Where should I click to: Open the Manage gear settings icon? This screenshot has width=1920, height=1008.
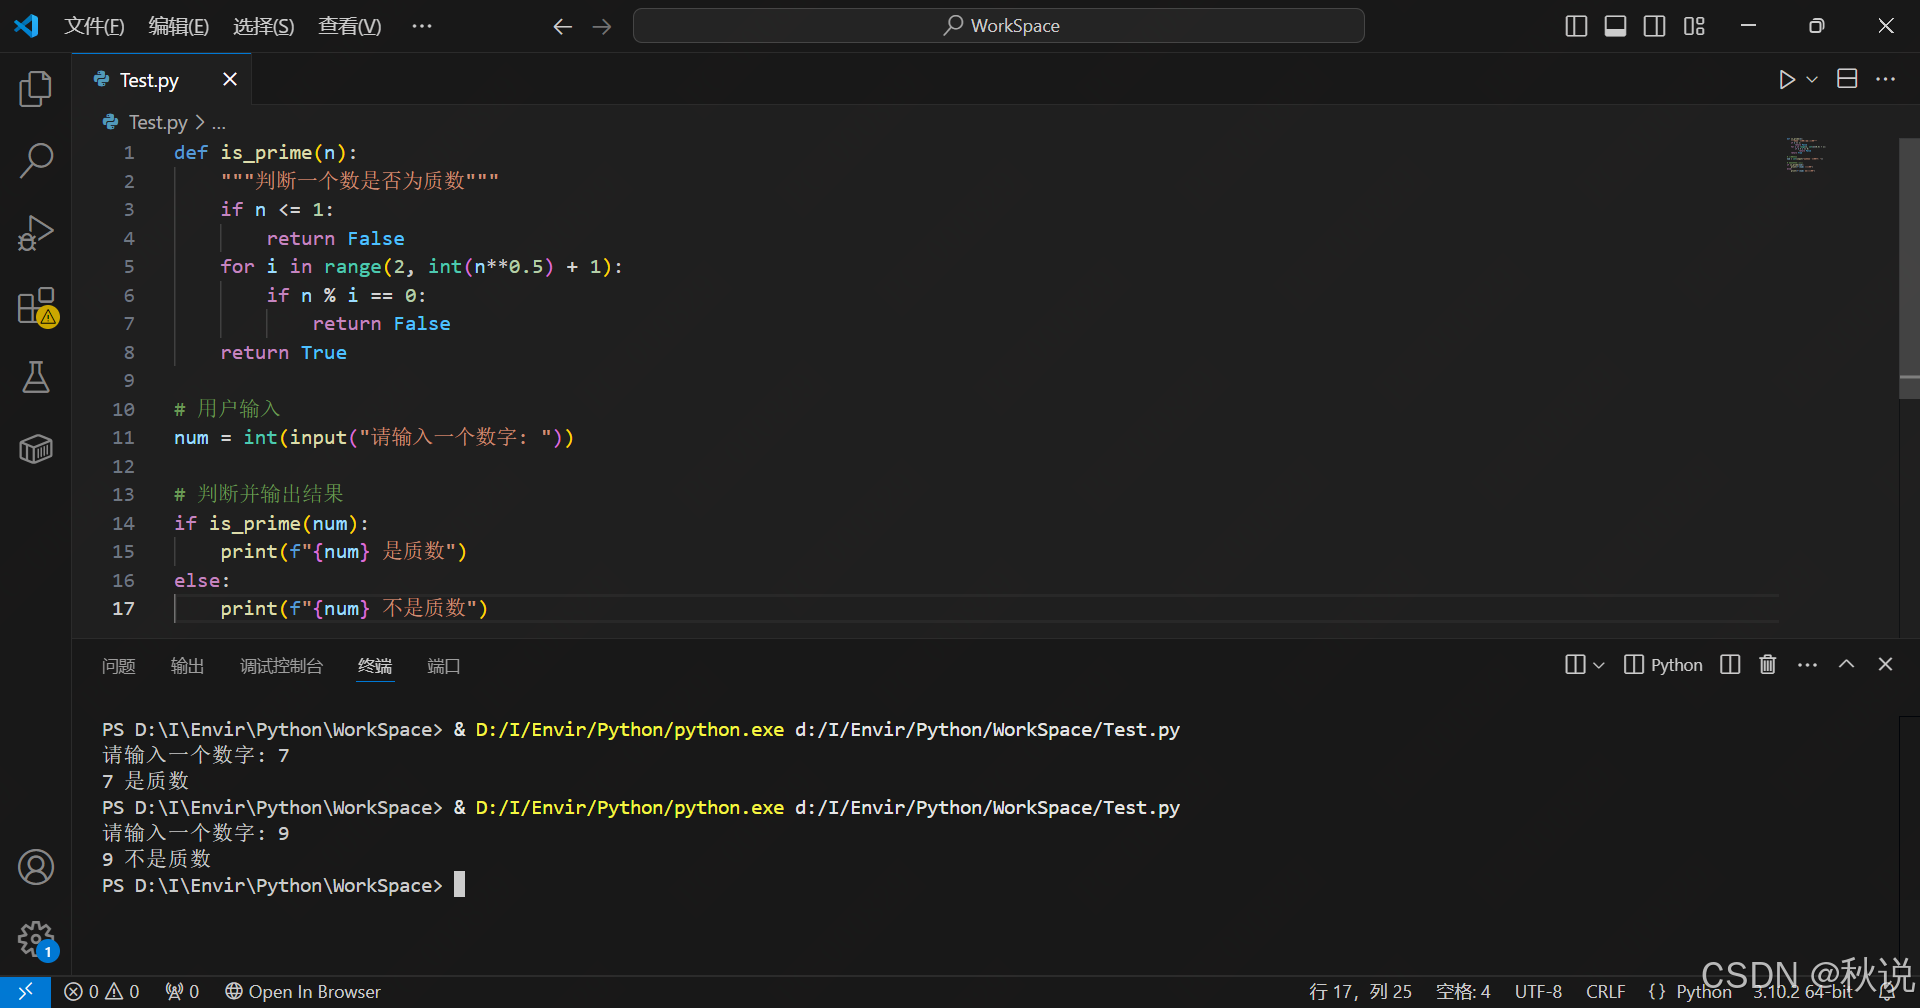click(x=37, y=940)
